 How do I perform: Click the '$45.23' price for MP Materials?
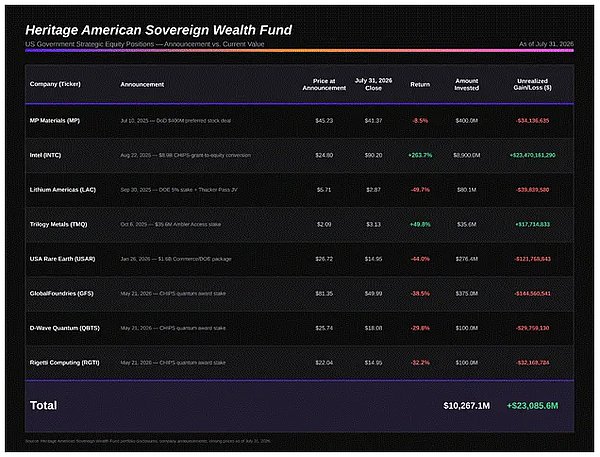(324, 121)
